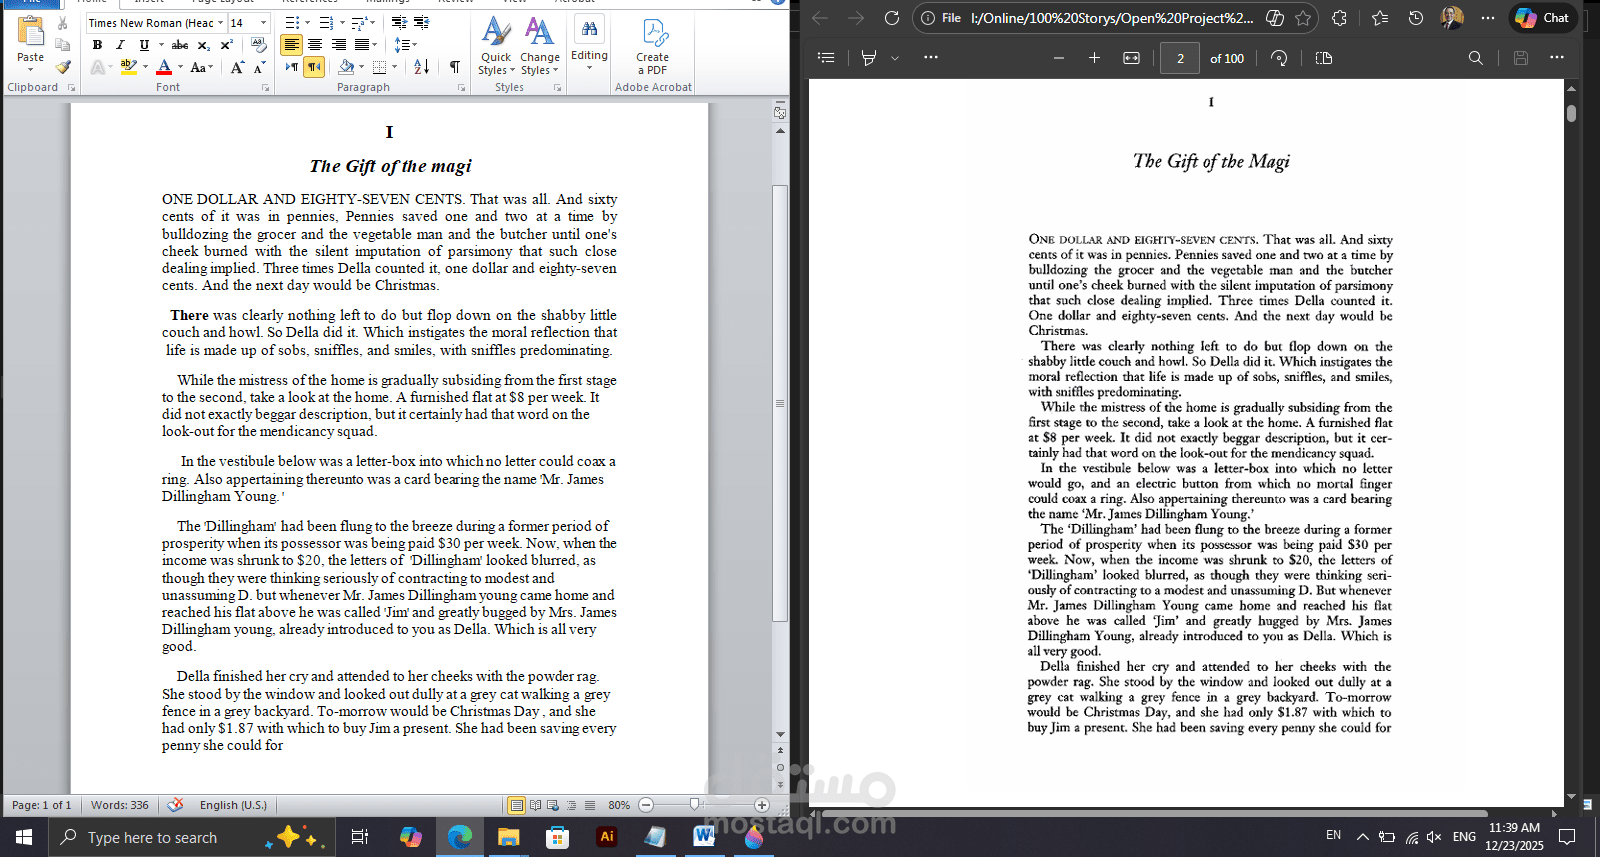Click the English (U.S.) language indicator

233,805
